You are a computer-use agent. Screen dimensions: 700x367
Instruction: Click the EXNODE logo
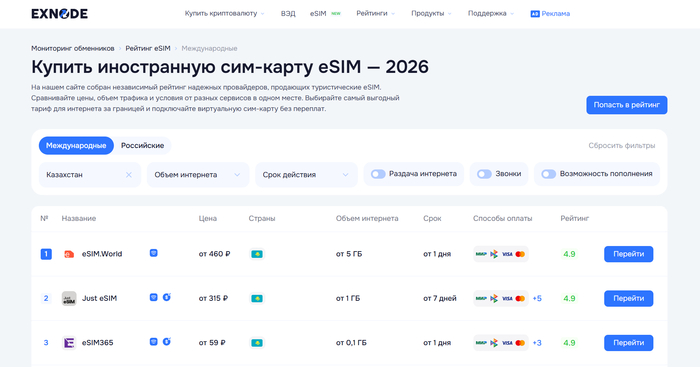pyautogui.click(x=59, y=14)
